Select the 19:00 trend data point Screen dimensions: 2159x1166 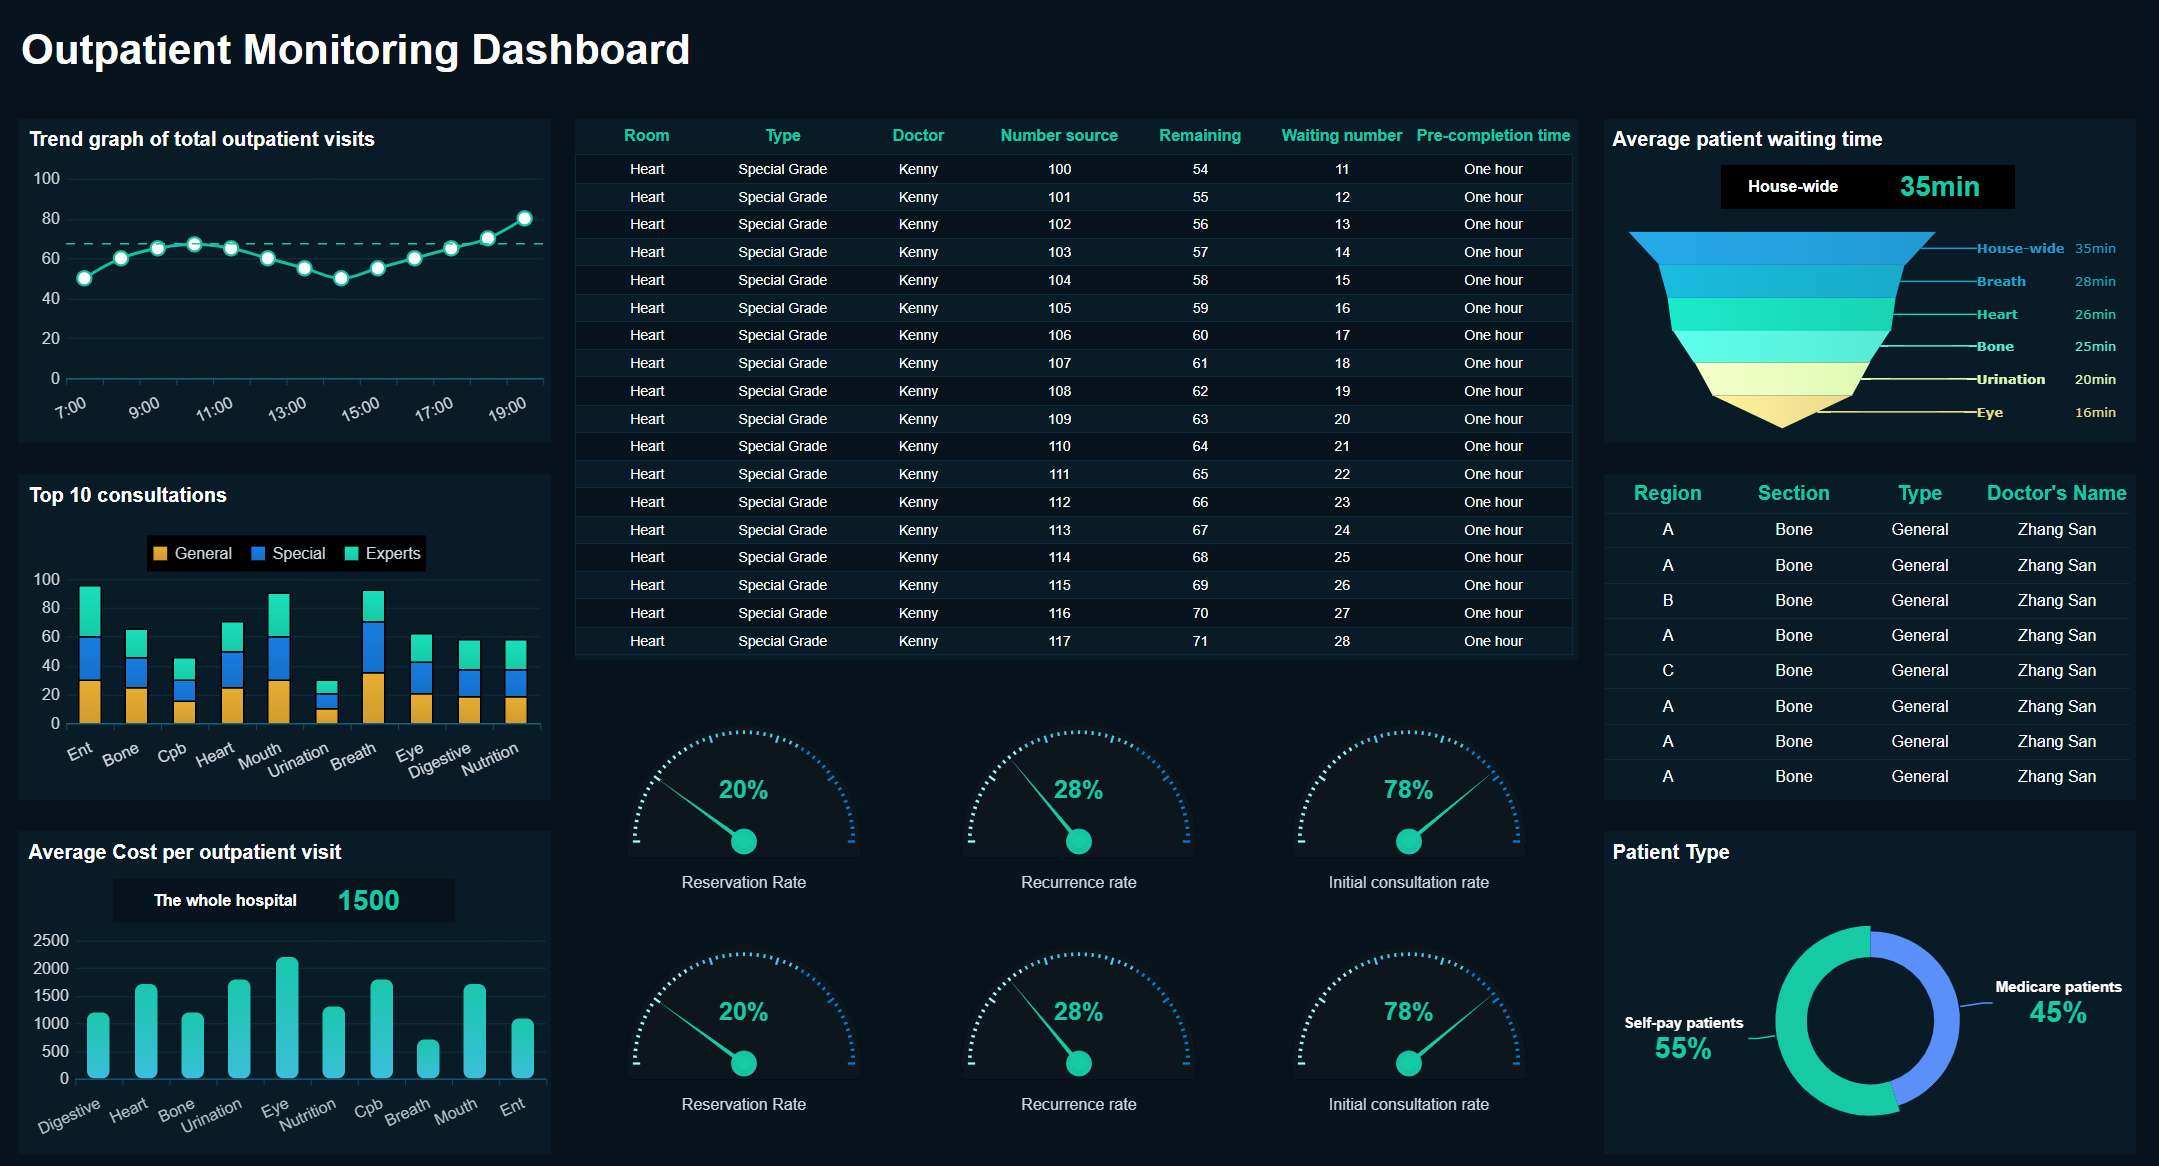tap(524, 218)
